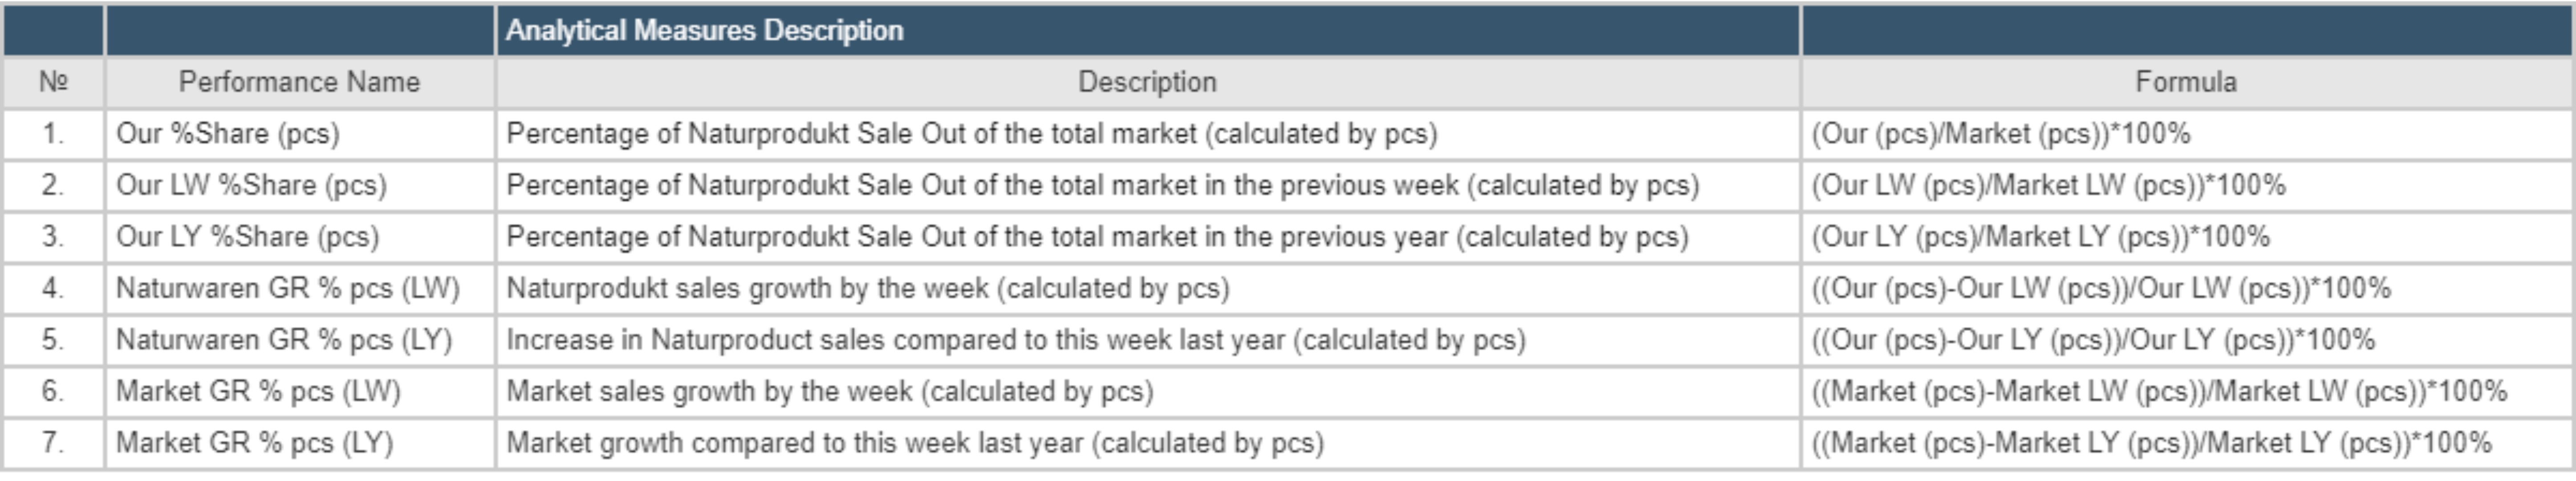Click the "Our LW %Share (pcs)" cell
The height and width of the screenshot is (481, 2576).
pos(251,185)
